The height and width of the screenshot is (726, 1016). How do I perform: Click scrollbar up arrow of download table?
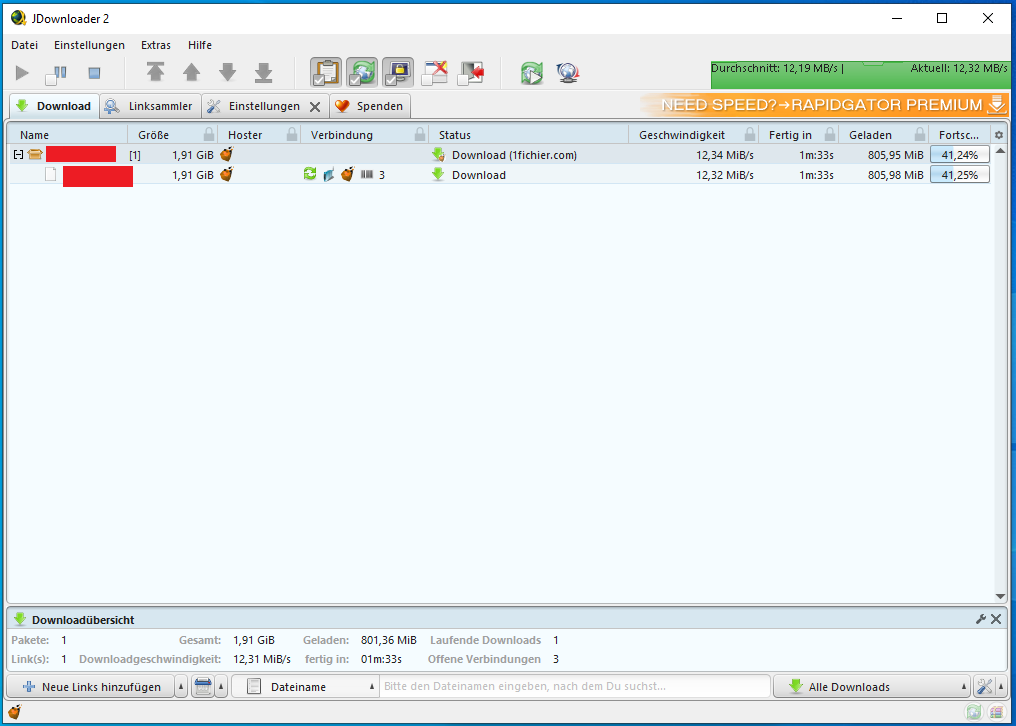(1000, 150)
